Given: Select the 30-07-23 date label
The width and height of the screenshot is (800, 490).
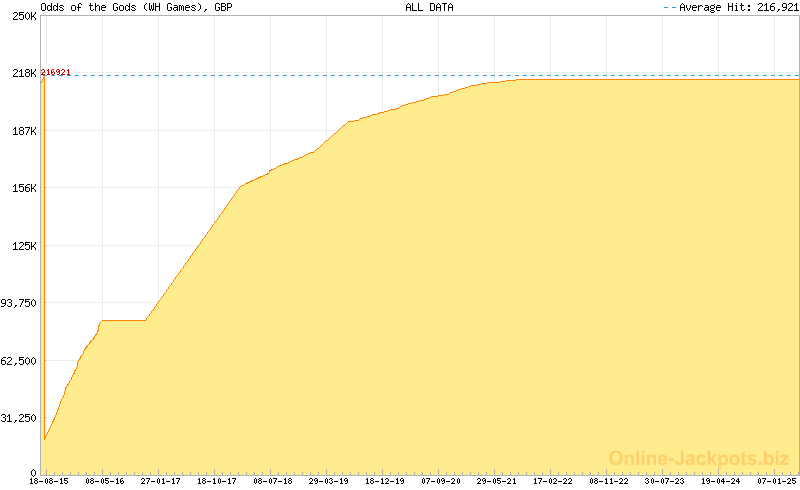Looking at the screenshot, I should click(x=665, y=482).
